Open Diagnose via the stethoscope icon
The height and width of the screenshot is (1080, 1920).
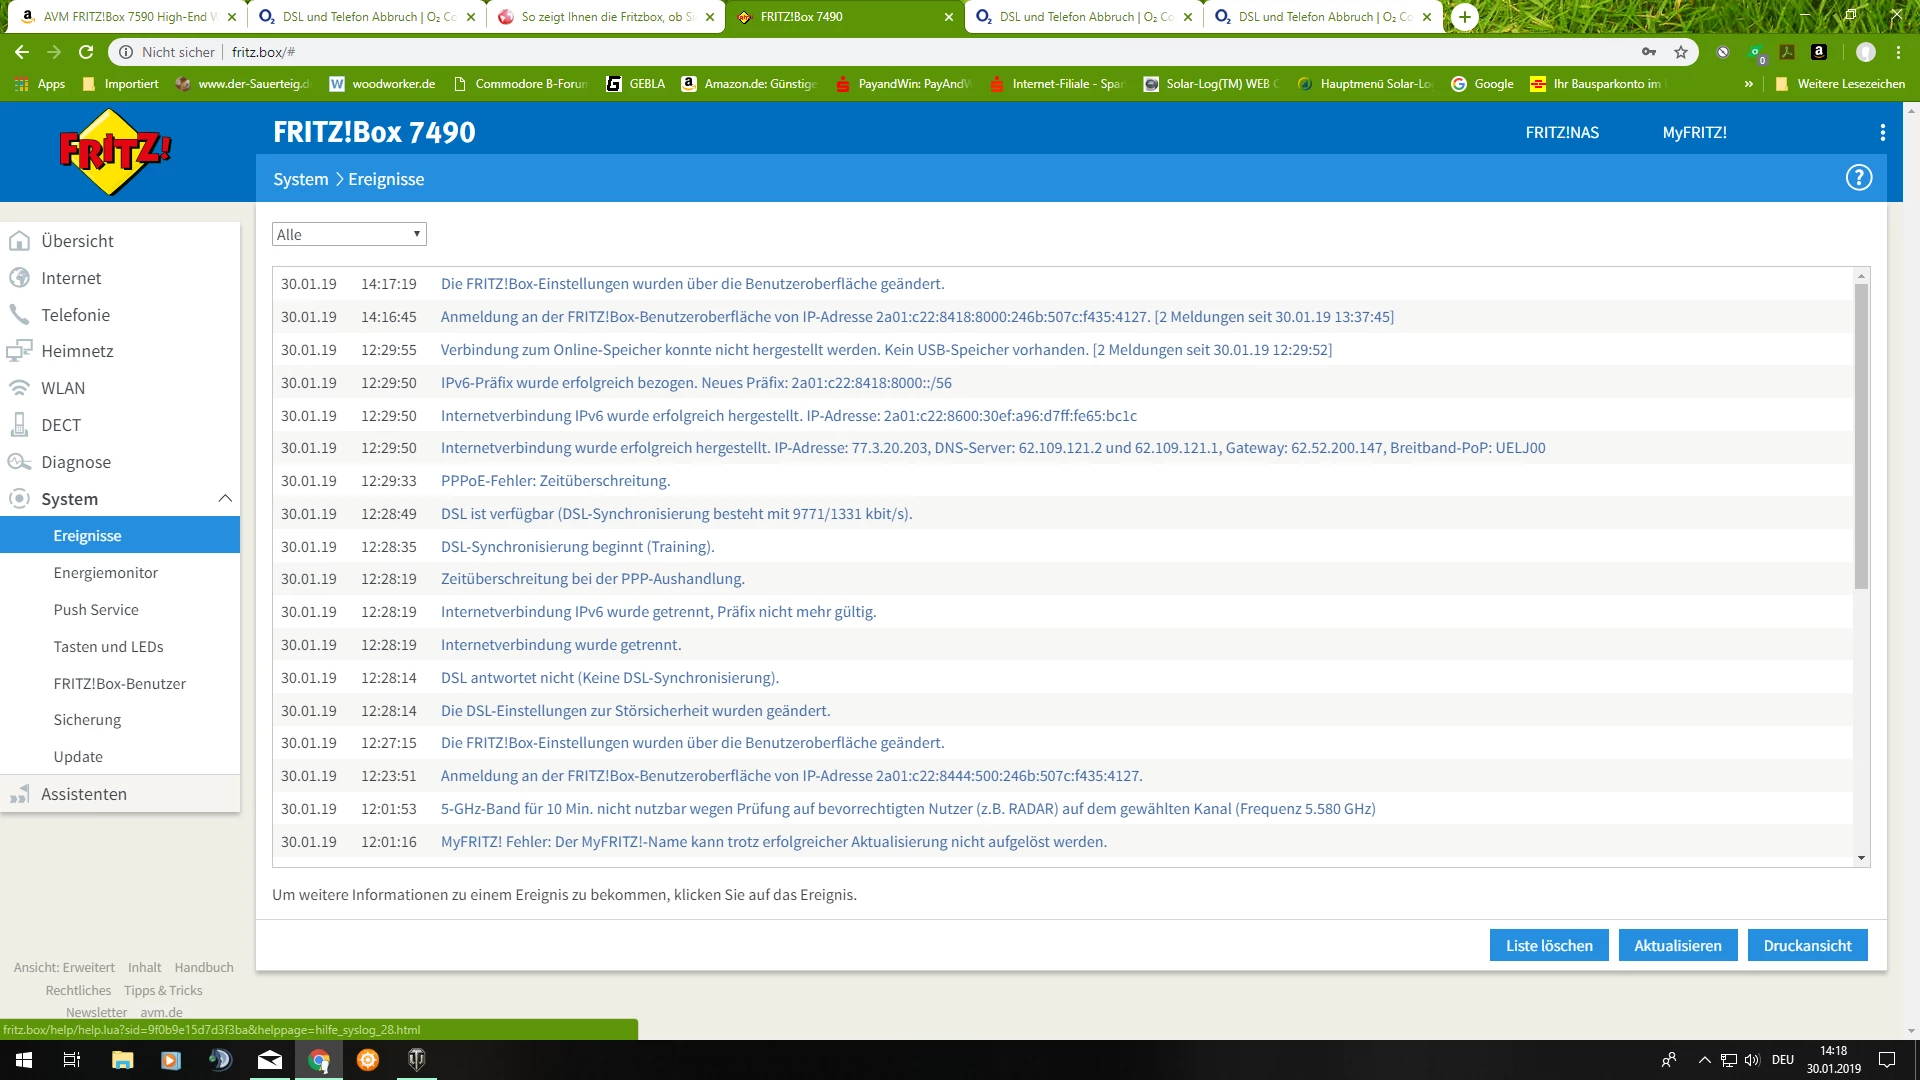pyautogui.click(x=19, y=462)
